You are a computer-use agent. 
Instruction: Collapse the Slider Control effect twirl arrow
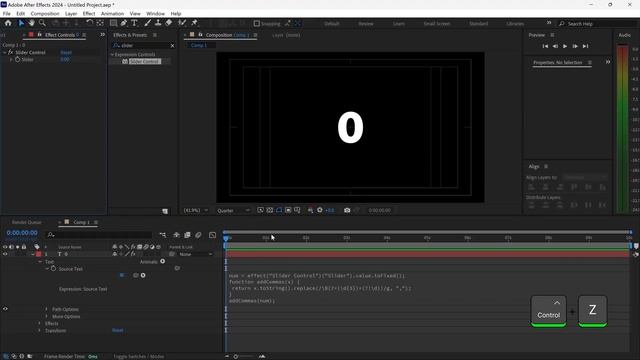coord(5,52)
